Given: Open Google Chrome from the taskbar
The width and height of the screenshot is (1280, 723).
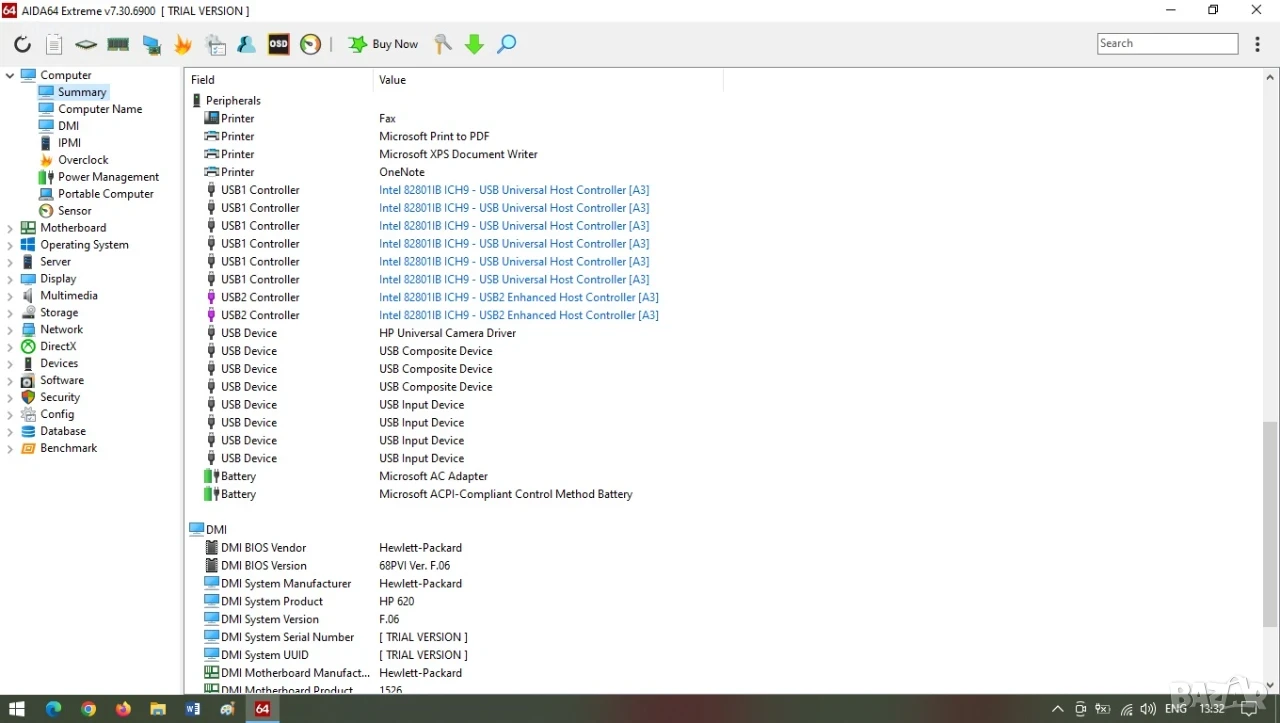Looking at the screenshot, I should click(88, 709).
